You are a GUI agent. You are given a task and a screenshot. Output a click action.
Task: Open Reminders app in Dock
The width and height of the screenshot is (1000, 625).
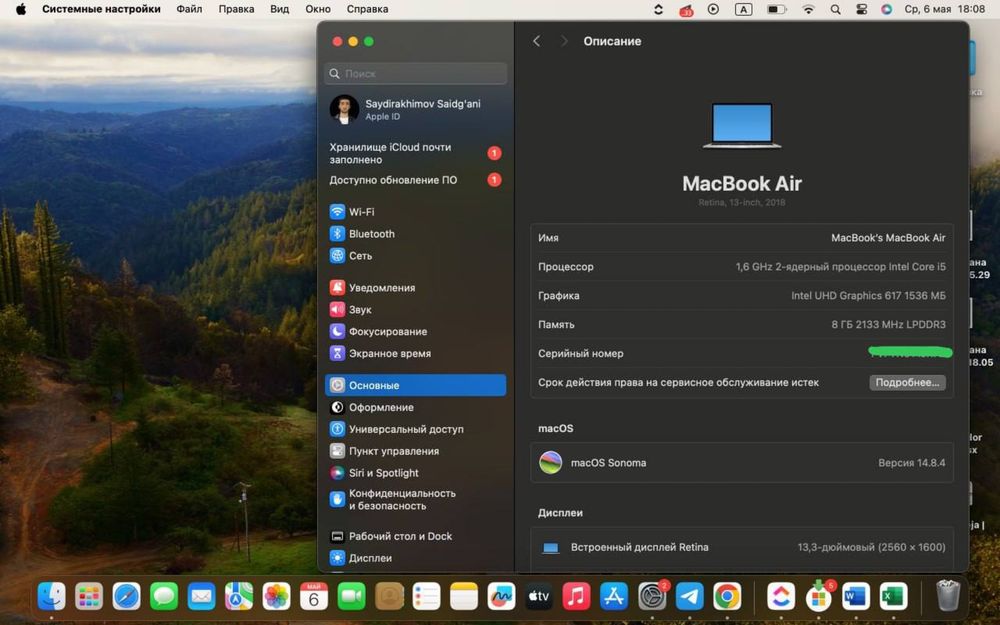point(426,597)
